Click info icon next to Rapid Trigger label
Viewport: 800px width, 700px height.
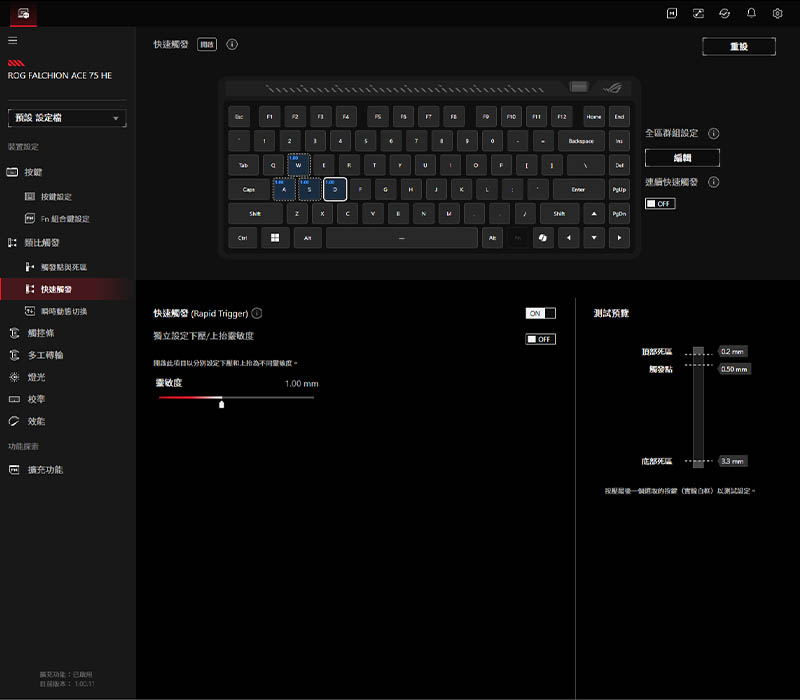click(x=258, y=313)
